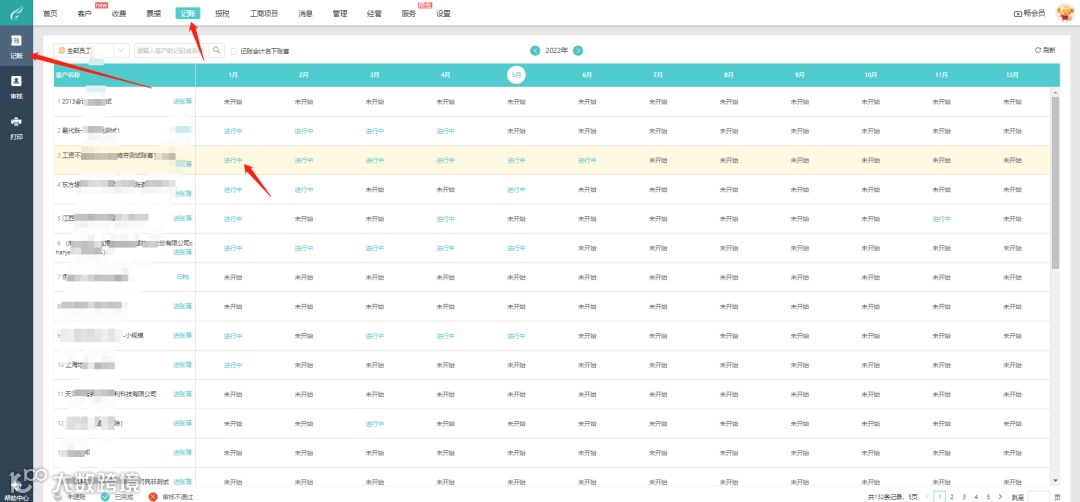Open the 消息 top menu
Viewport: 1080px width, 502px height.
[x=306, y=13]
